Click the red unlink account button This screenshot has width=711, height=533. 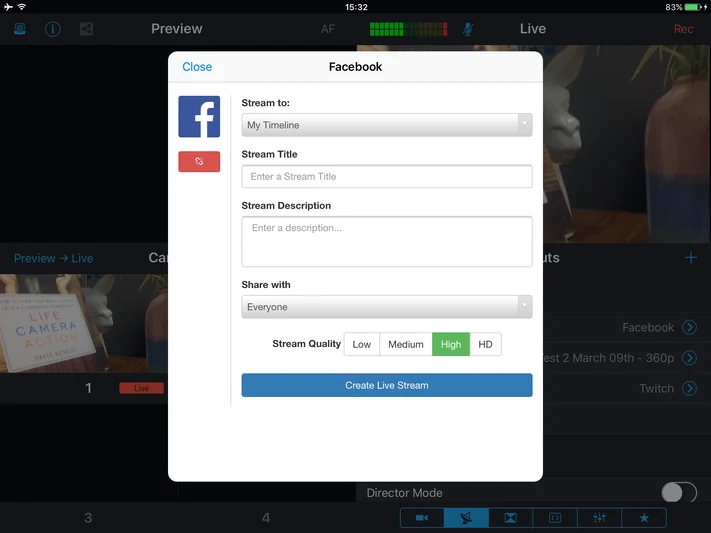pyautogui.click(x=199, y=161)
